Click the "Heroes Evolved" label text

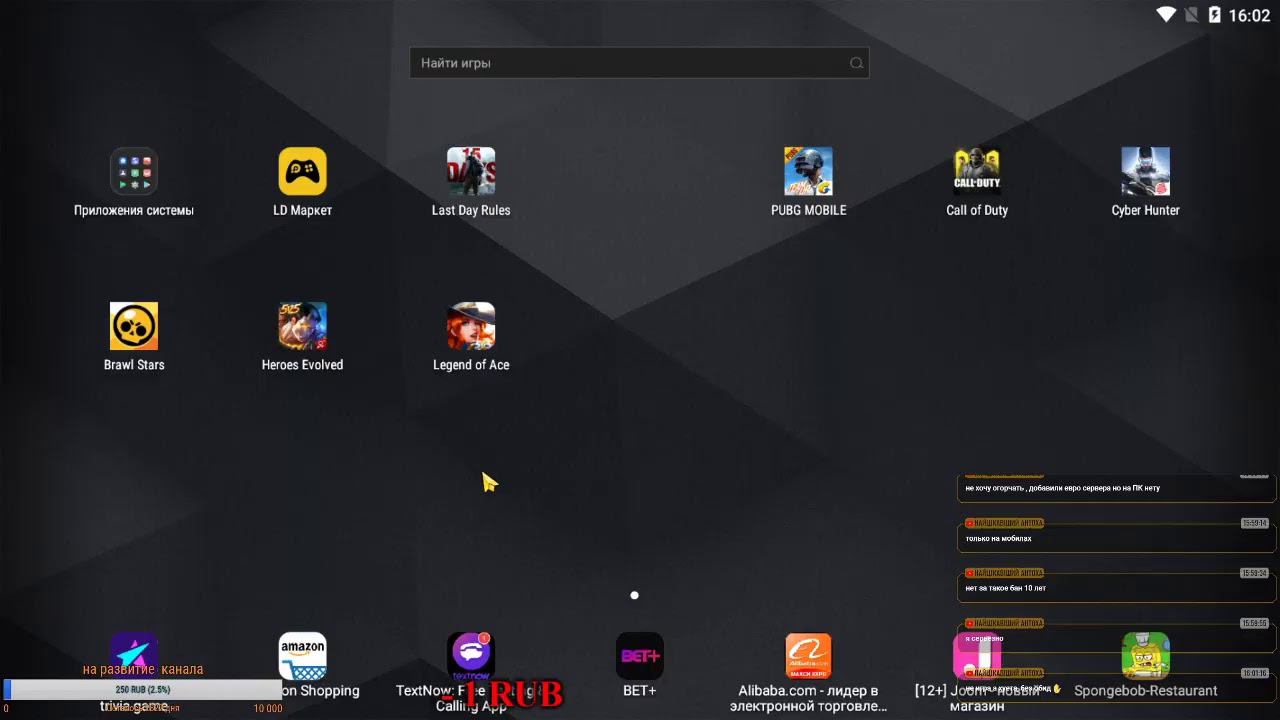tap(302, 364)
